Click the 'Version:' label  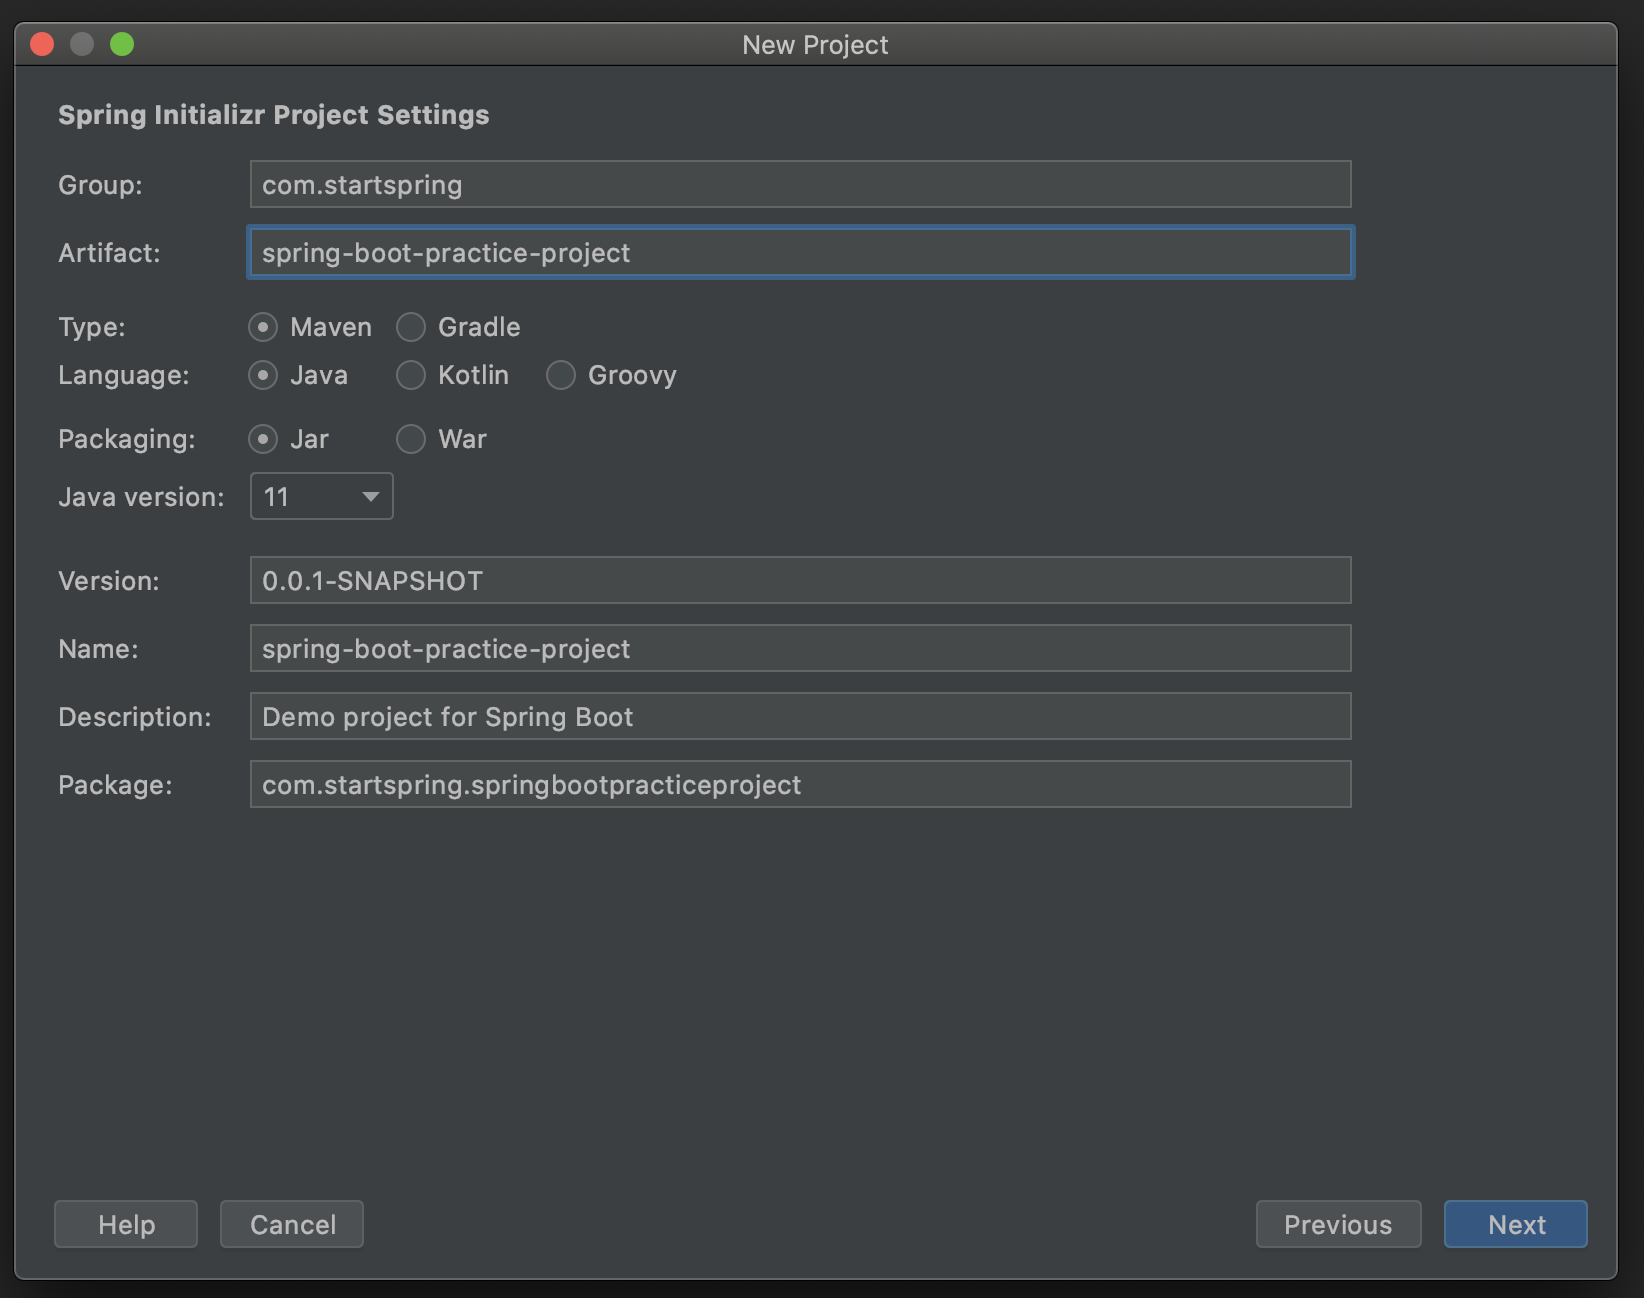pos(109,581)
